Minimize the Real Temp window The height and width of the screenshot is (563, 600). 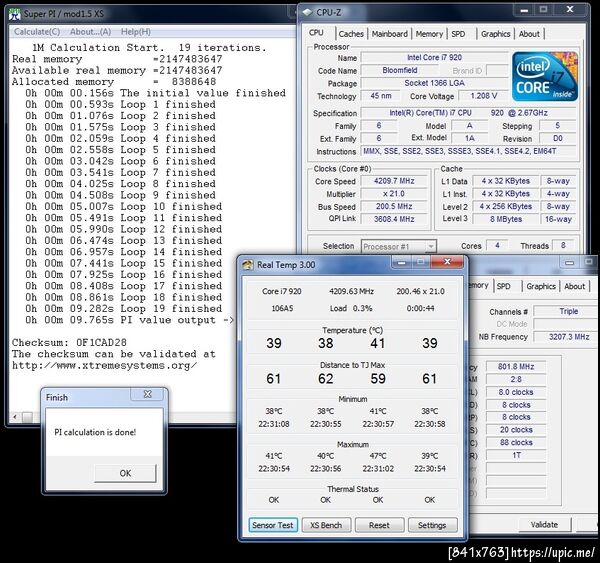402,262
